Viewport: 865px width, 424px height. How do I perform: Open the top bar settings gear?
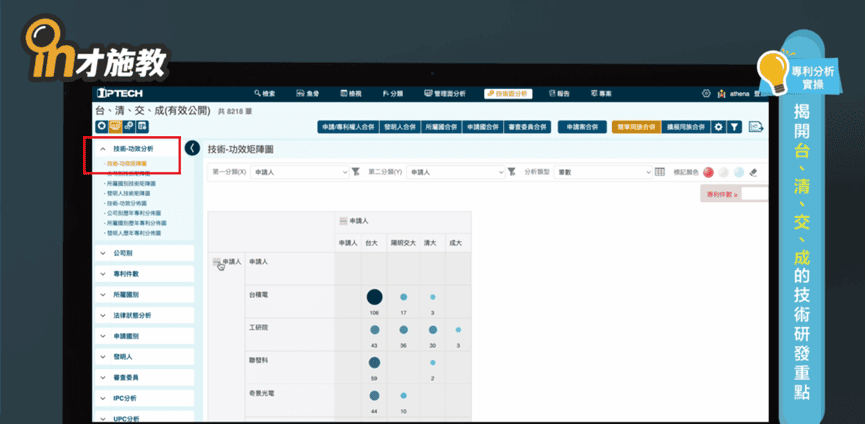pos(707,93)
